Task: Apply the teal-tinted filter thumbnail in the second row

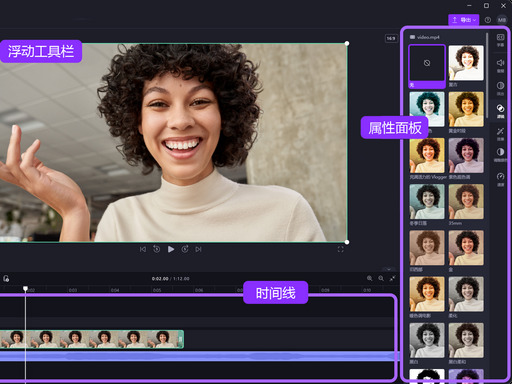Action: tap(427, 109)
